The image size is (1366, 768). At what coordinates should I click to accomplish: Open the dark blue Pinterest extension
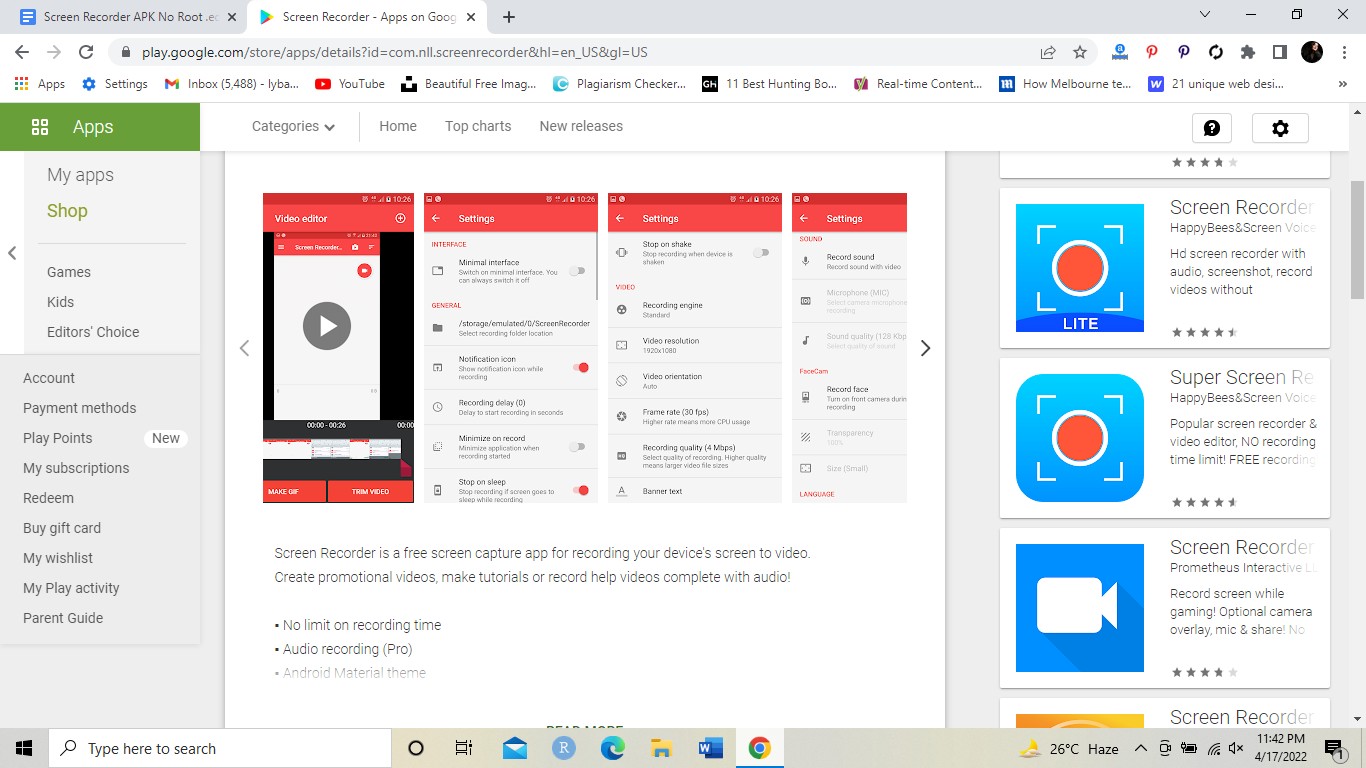point(1184,52)
